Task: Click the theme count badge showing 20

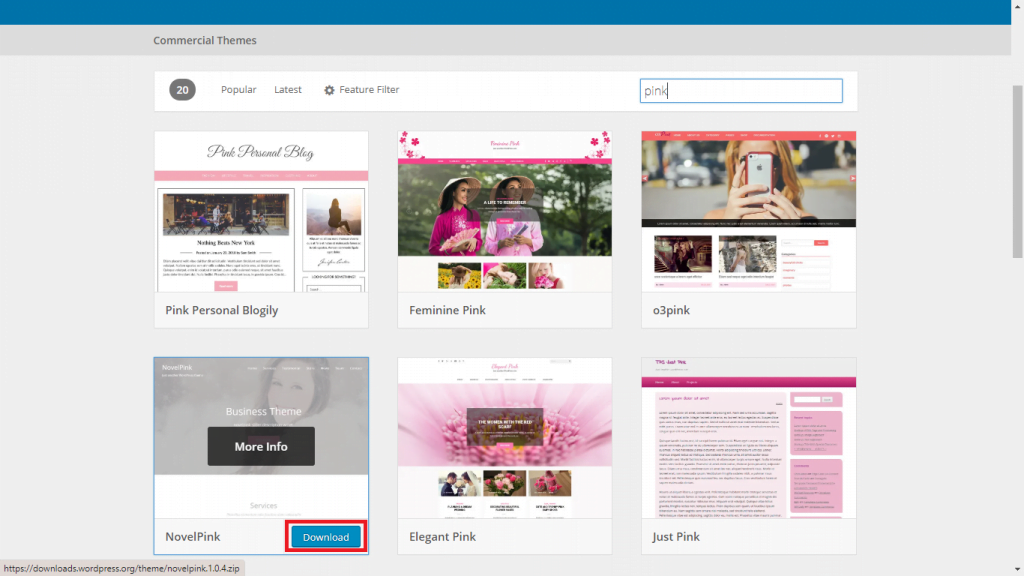Action: tap(181, 89)
